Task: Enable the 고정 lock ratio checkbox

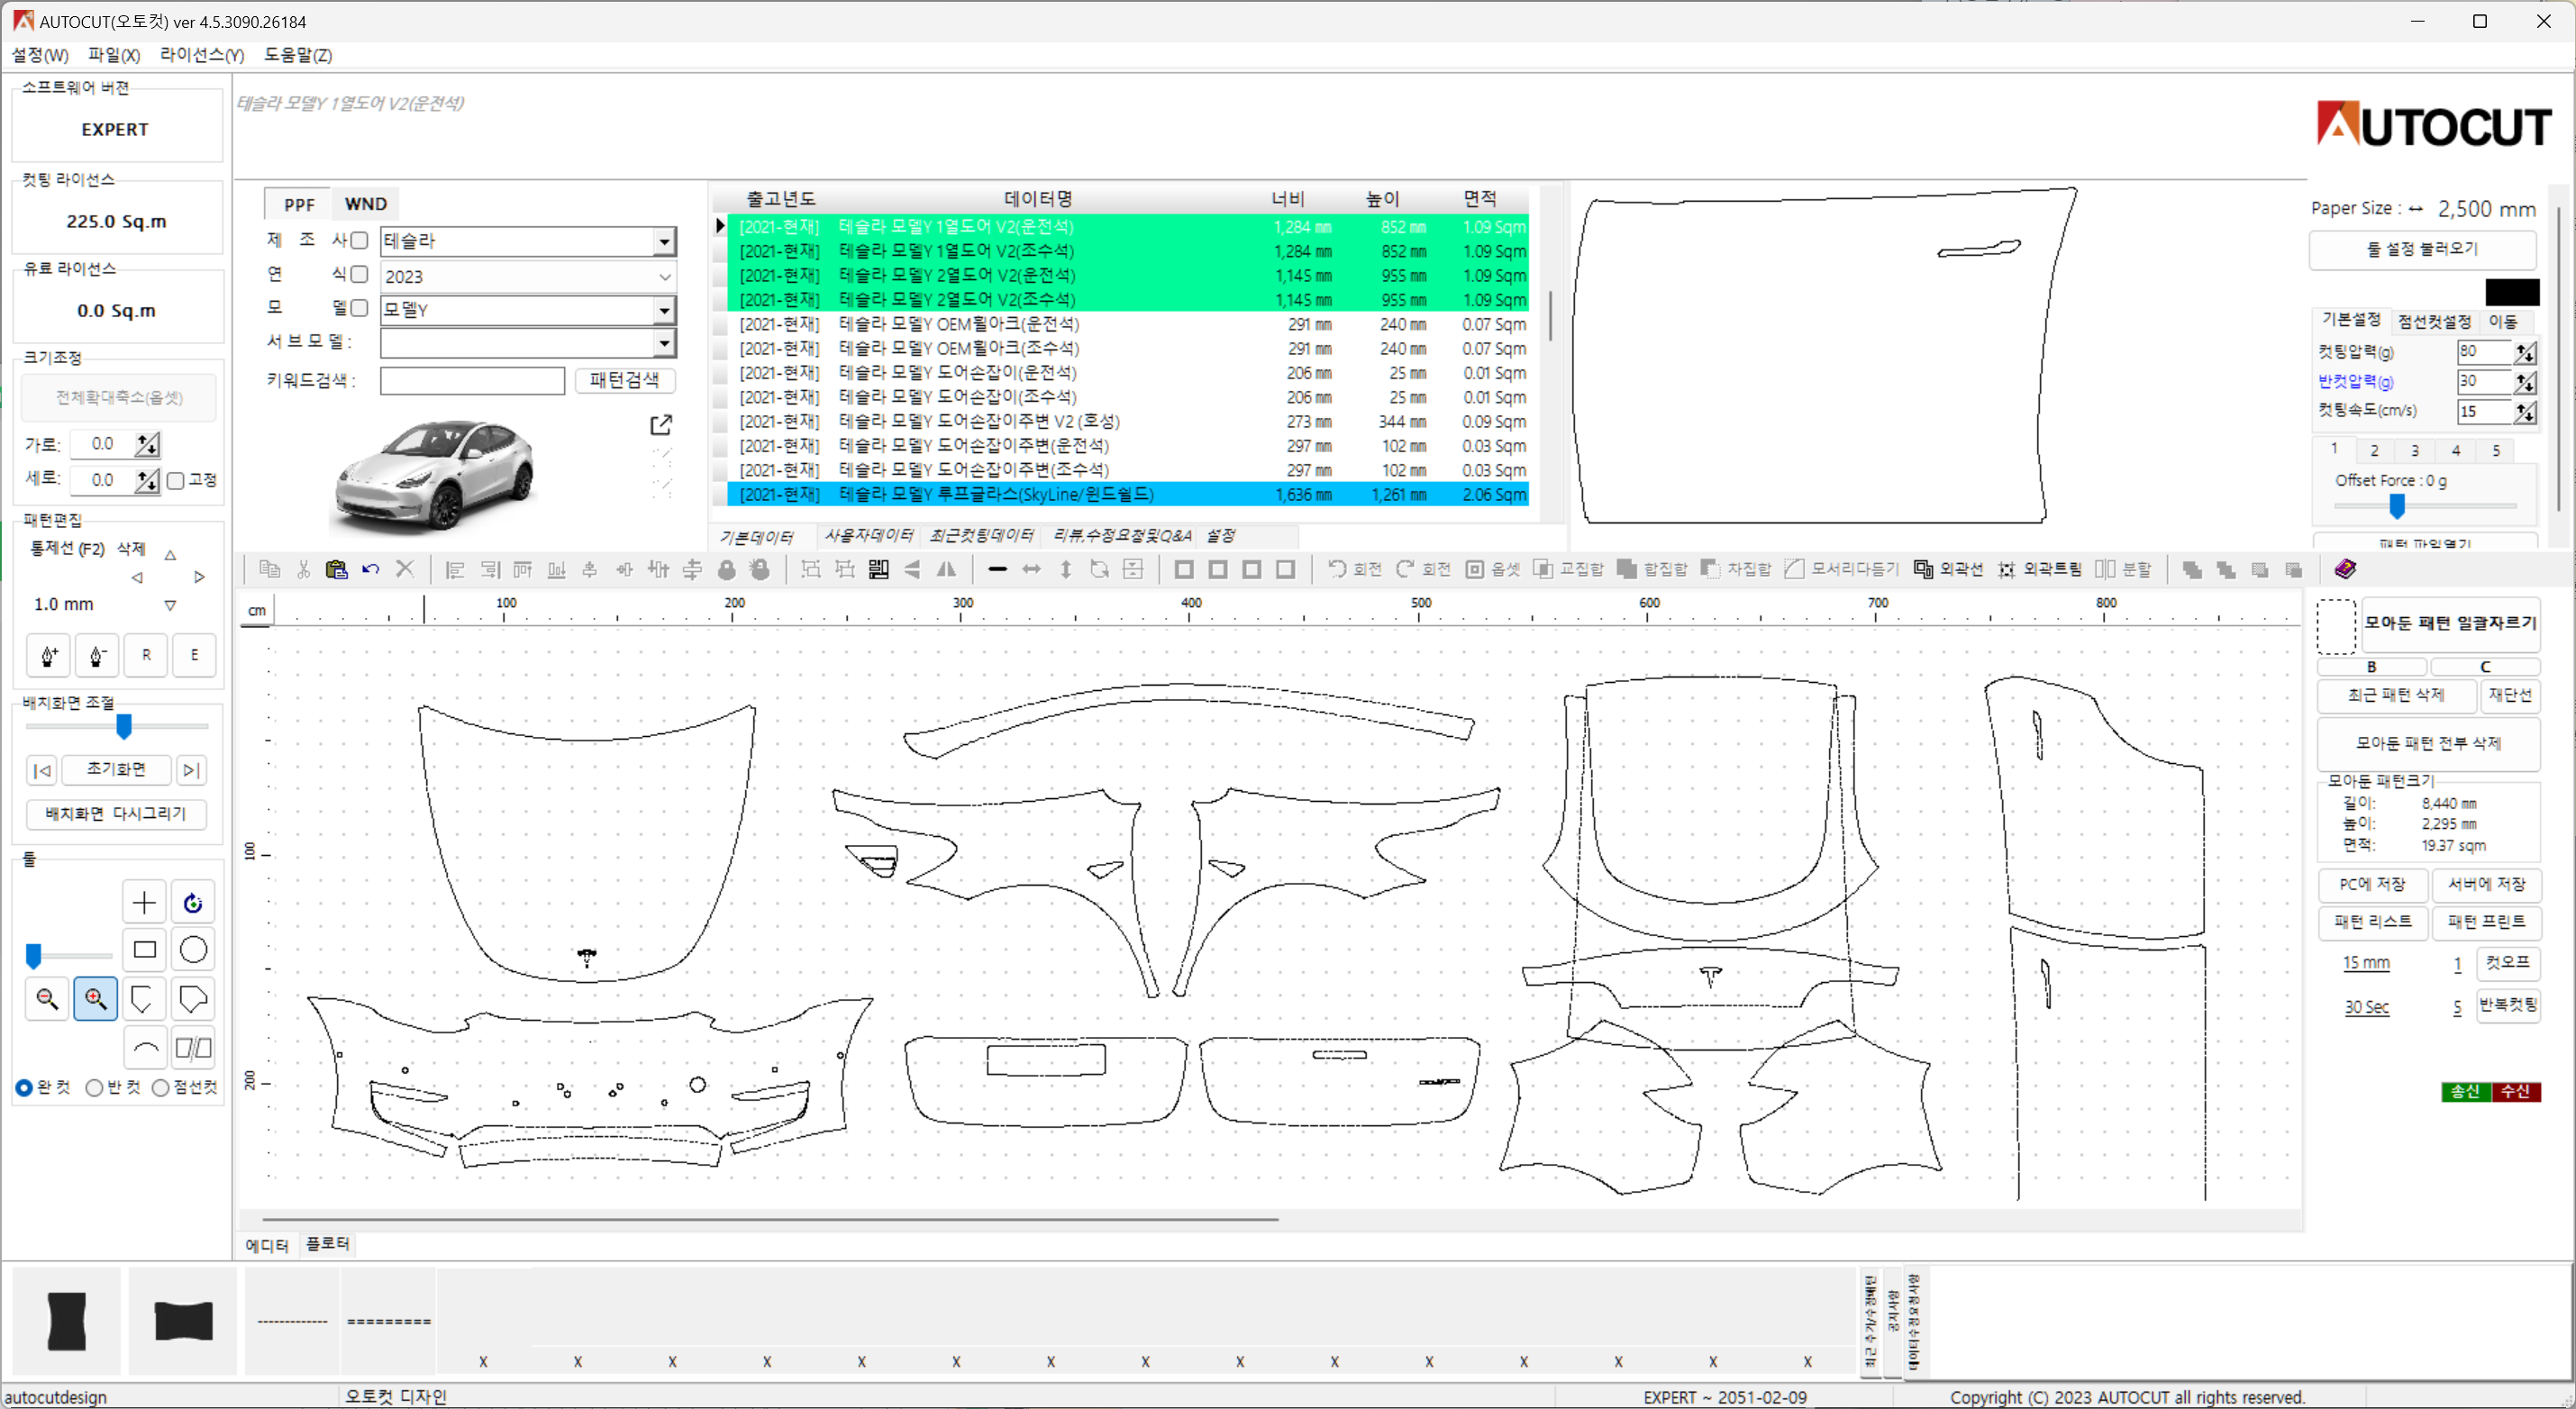Action: [x=176, y=480]
